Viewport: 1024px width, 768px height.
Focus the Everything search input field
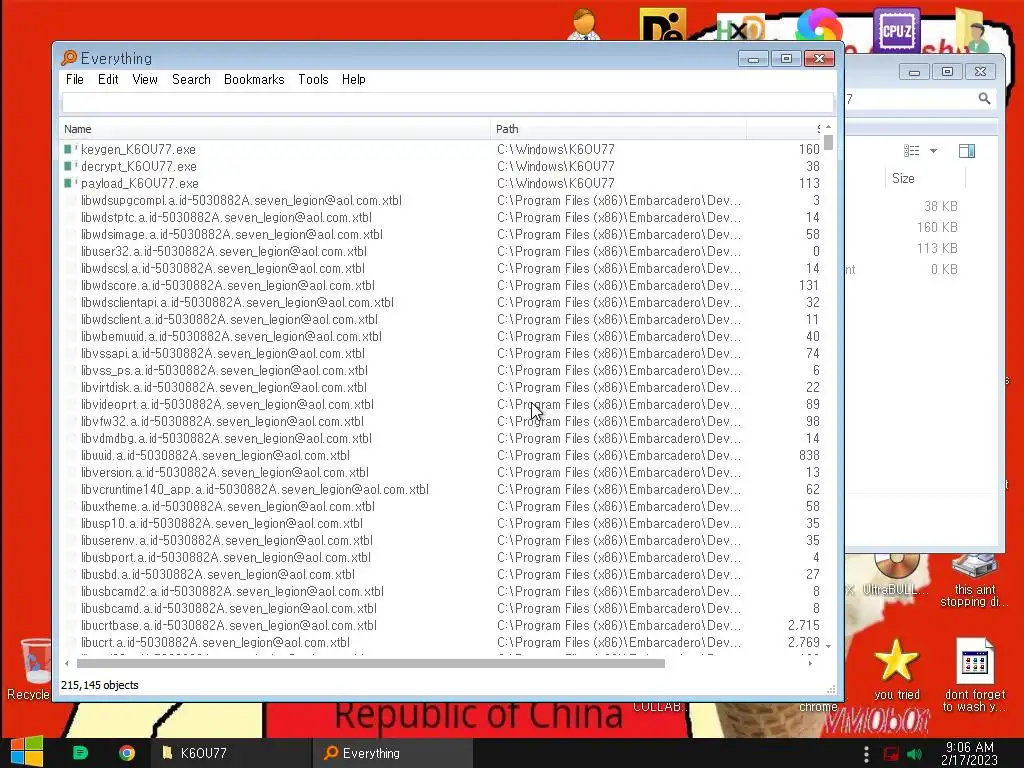point(447,103)
